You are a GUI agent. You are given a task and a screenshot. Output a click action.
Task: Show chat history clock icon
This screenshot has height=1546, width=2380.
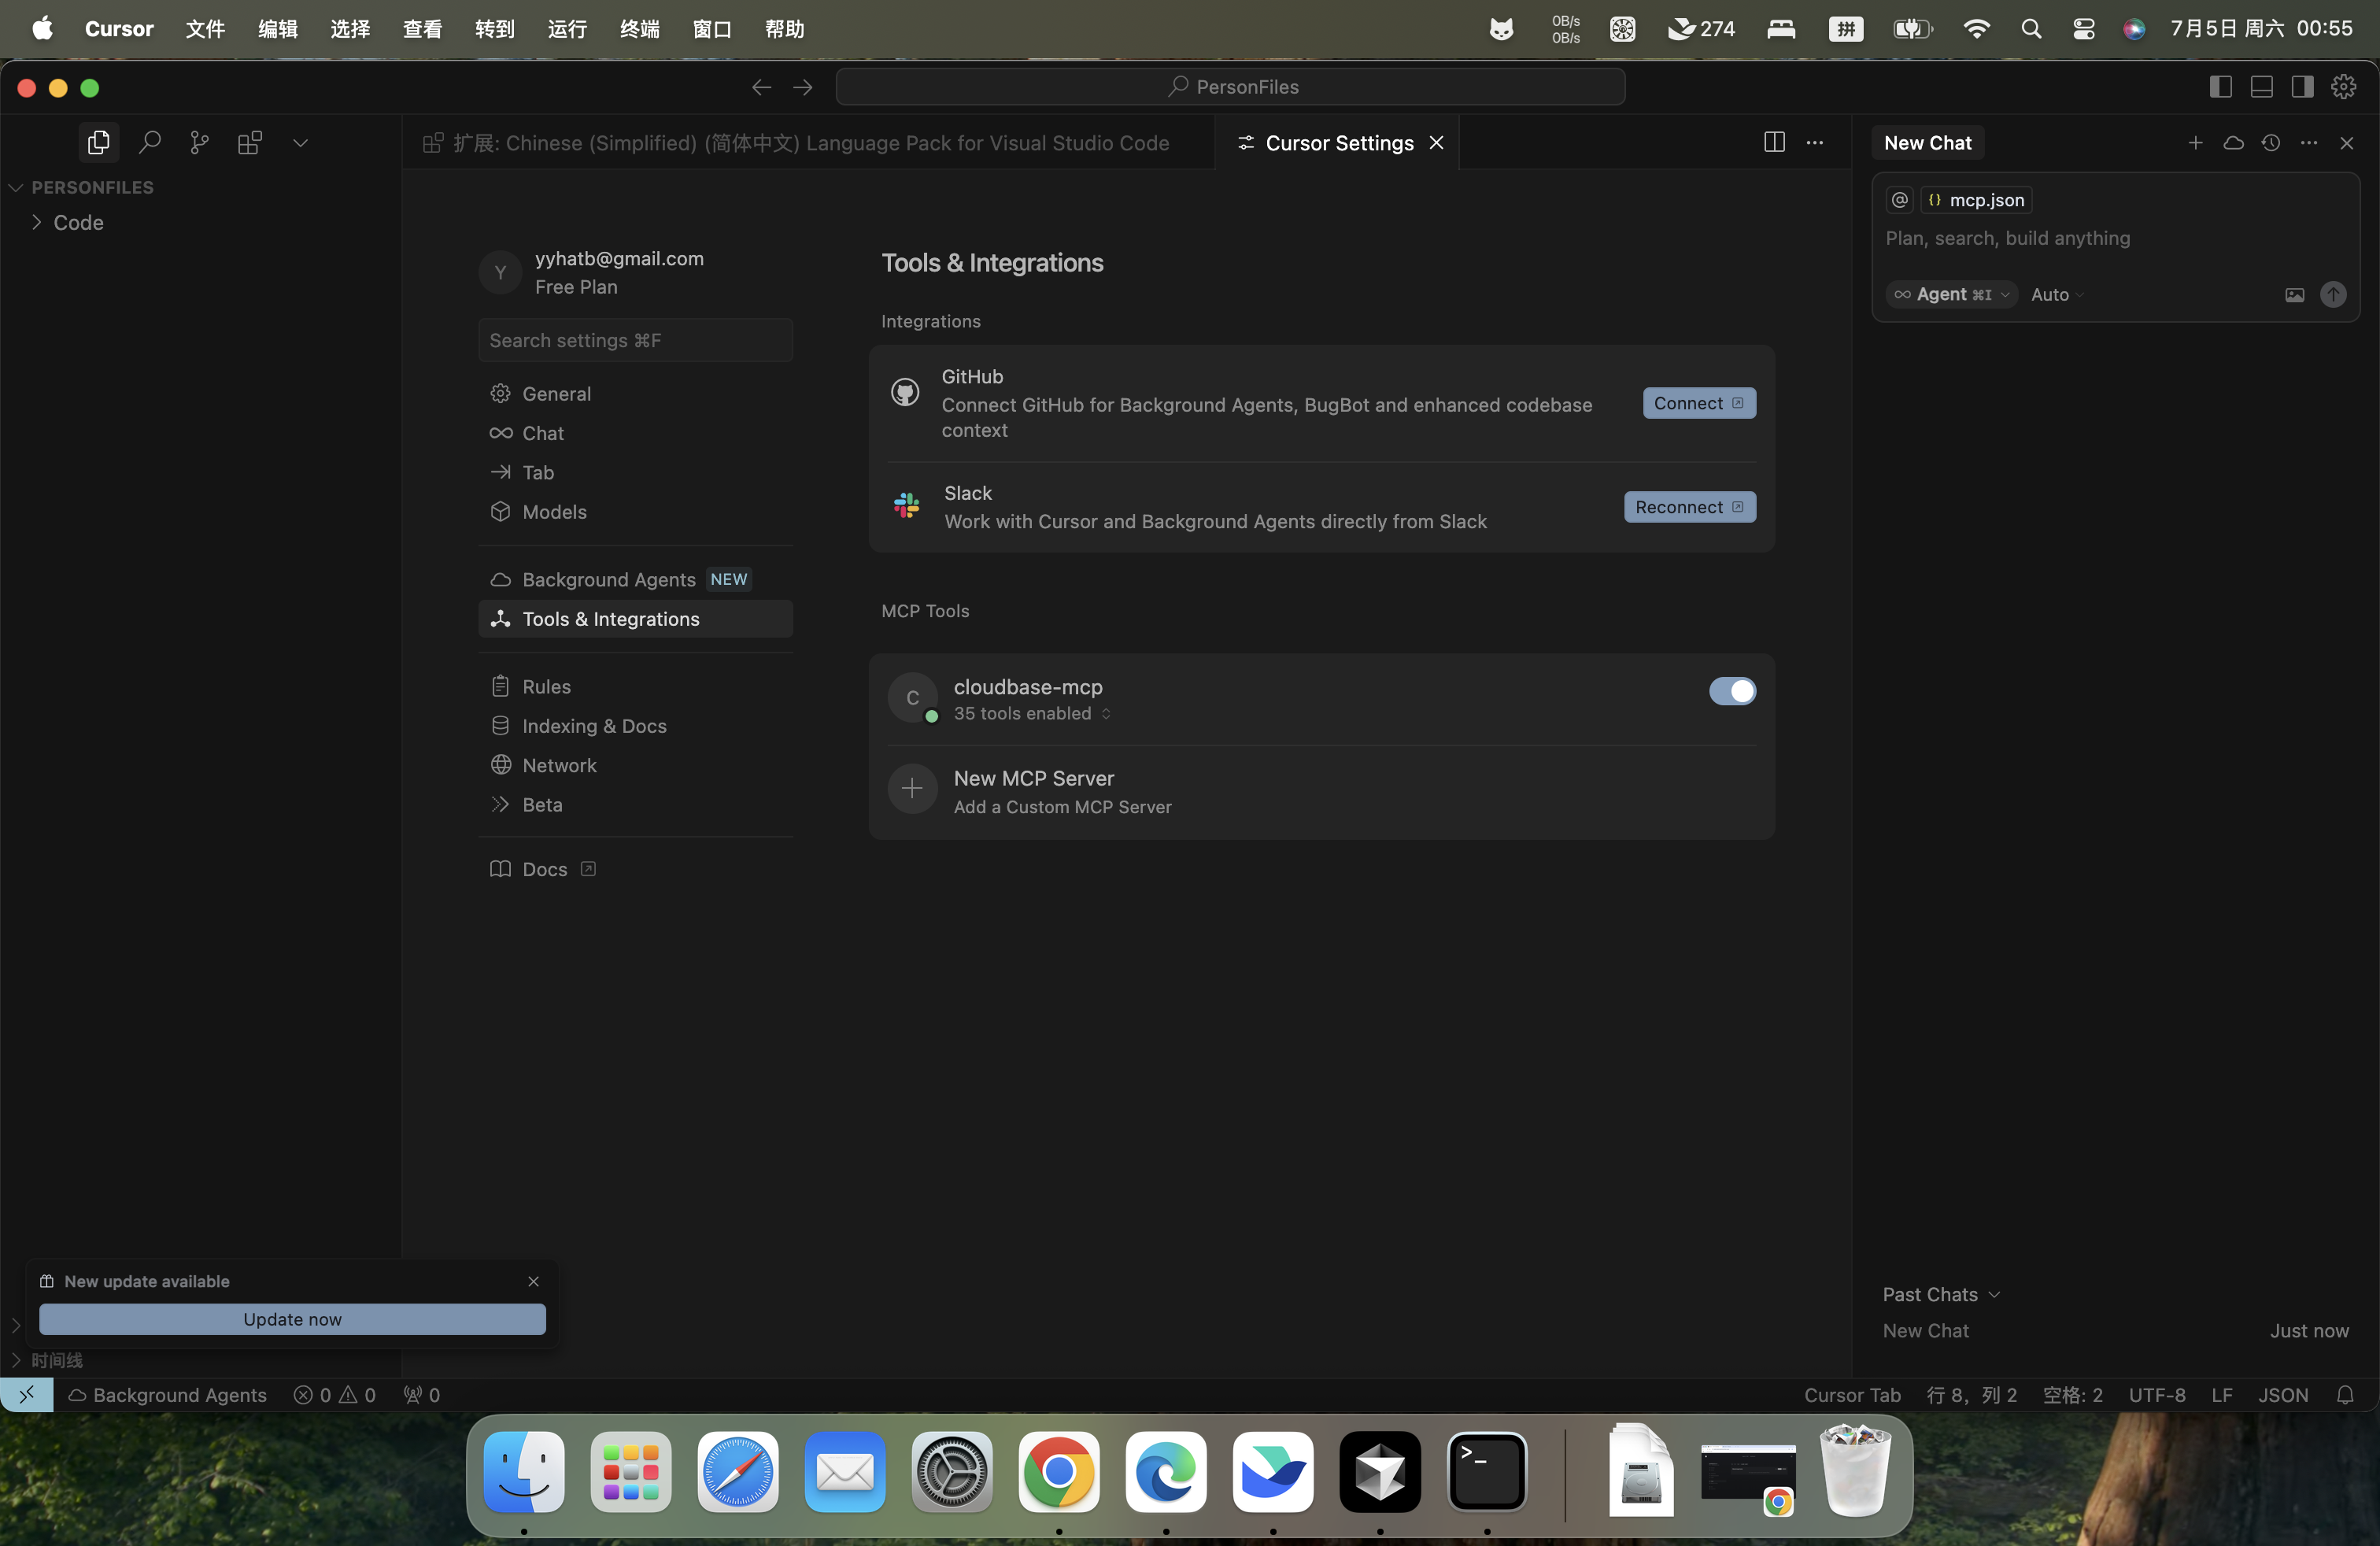point(2271,143)
